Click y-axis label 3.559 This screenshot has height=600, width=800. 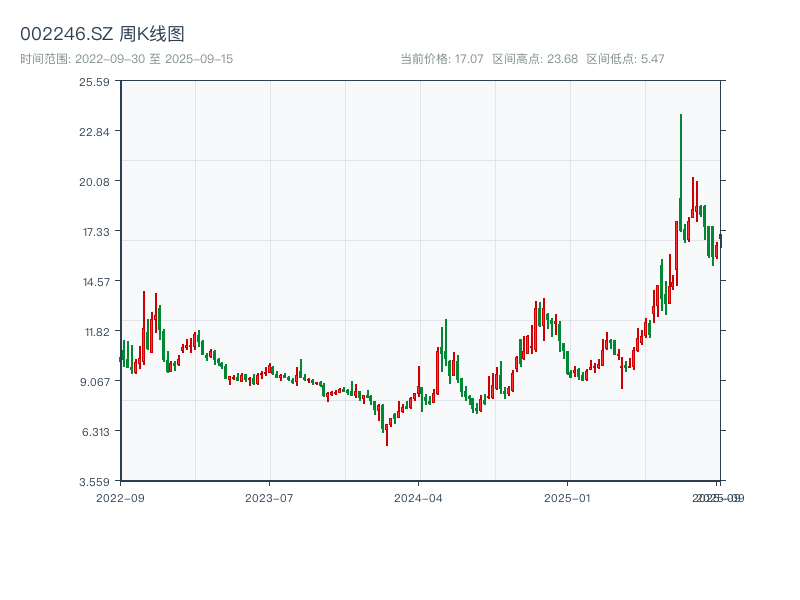[x=94, y=482]
